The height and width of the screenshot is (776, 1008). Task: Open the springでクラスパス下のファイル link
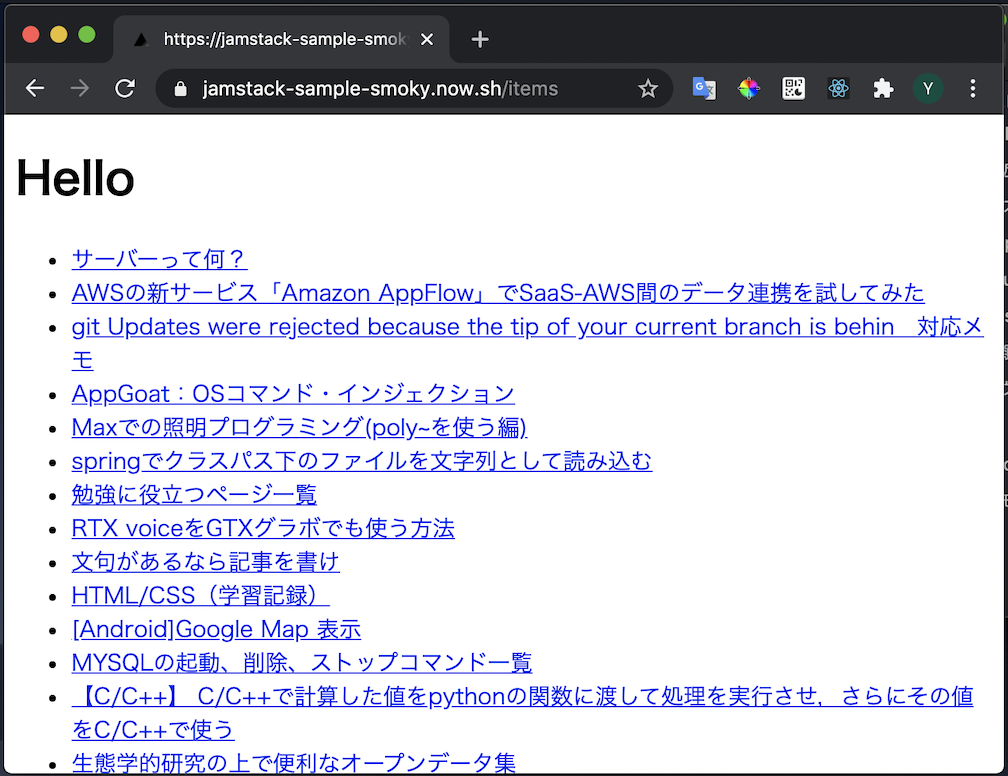(362, 461)
